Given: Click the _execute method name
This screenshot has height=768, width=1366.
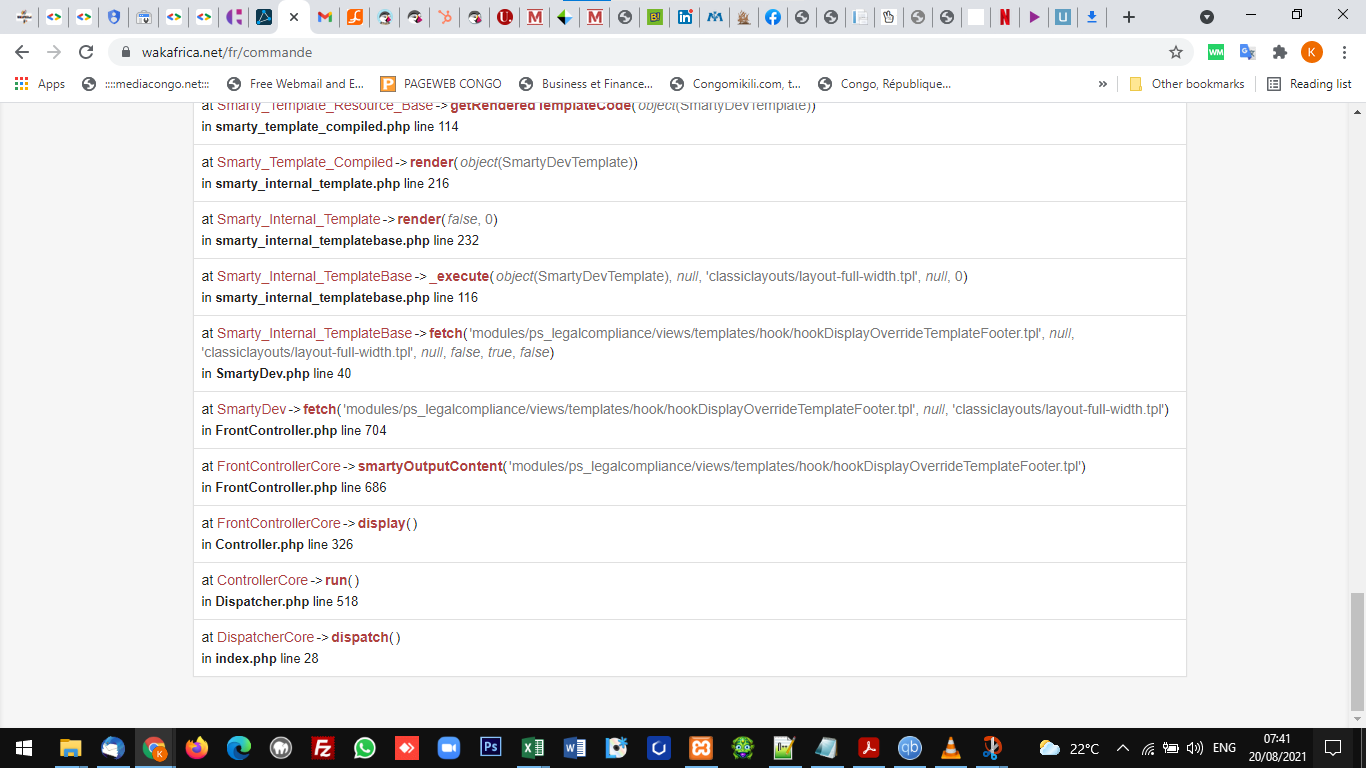Looking at the screenshot, I should click(459, 276).
